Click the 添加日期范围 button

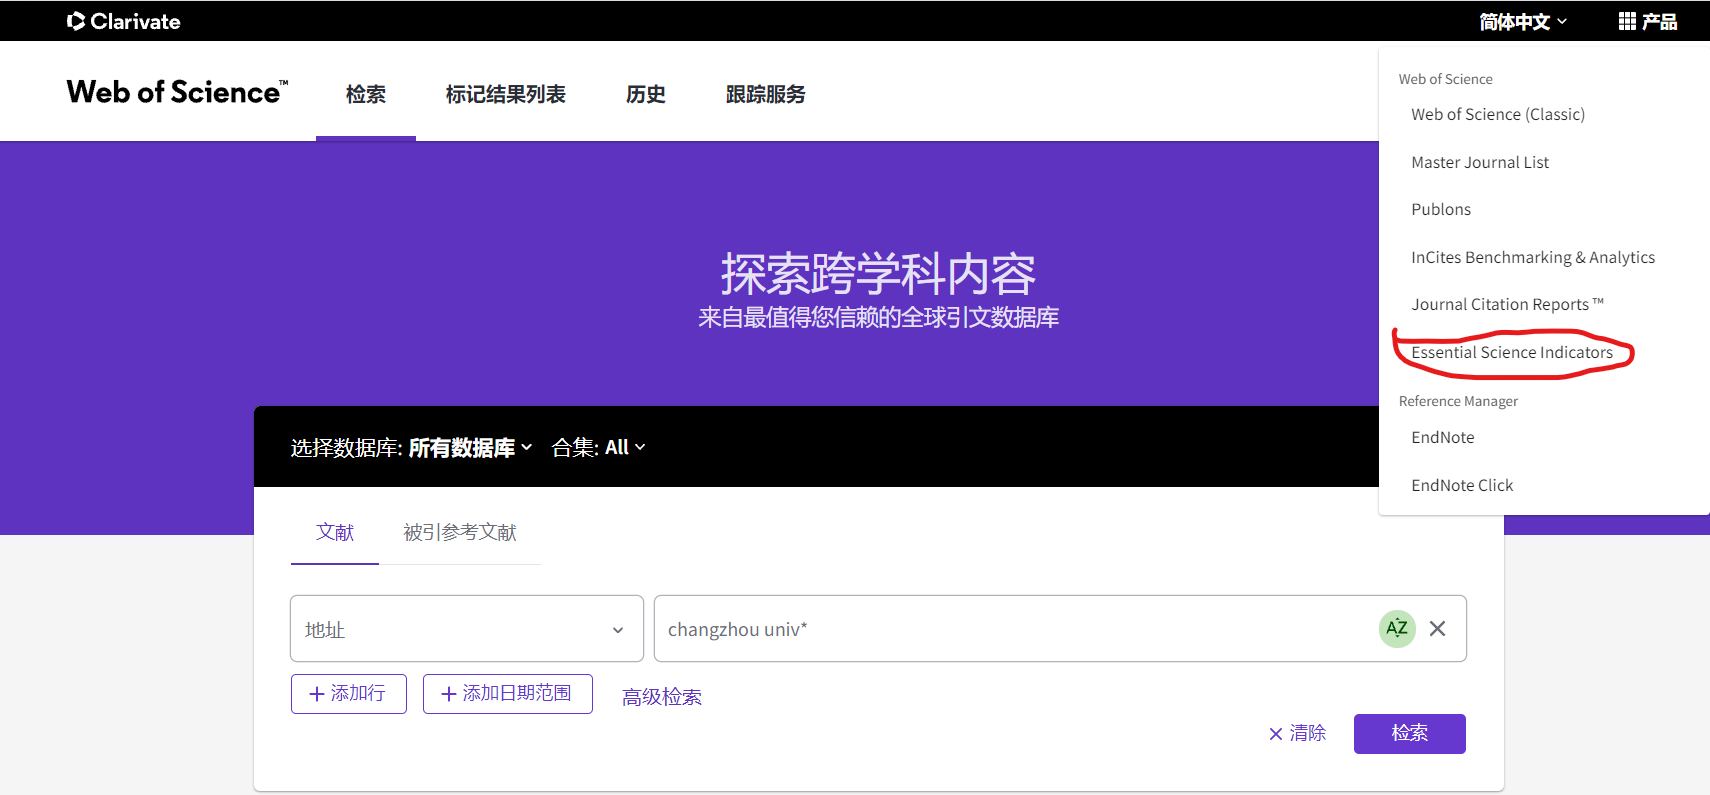(508, 693)
